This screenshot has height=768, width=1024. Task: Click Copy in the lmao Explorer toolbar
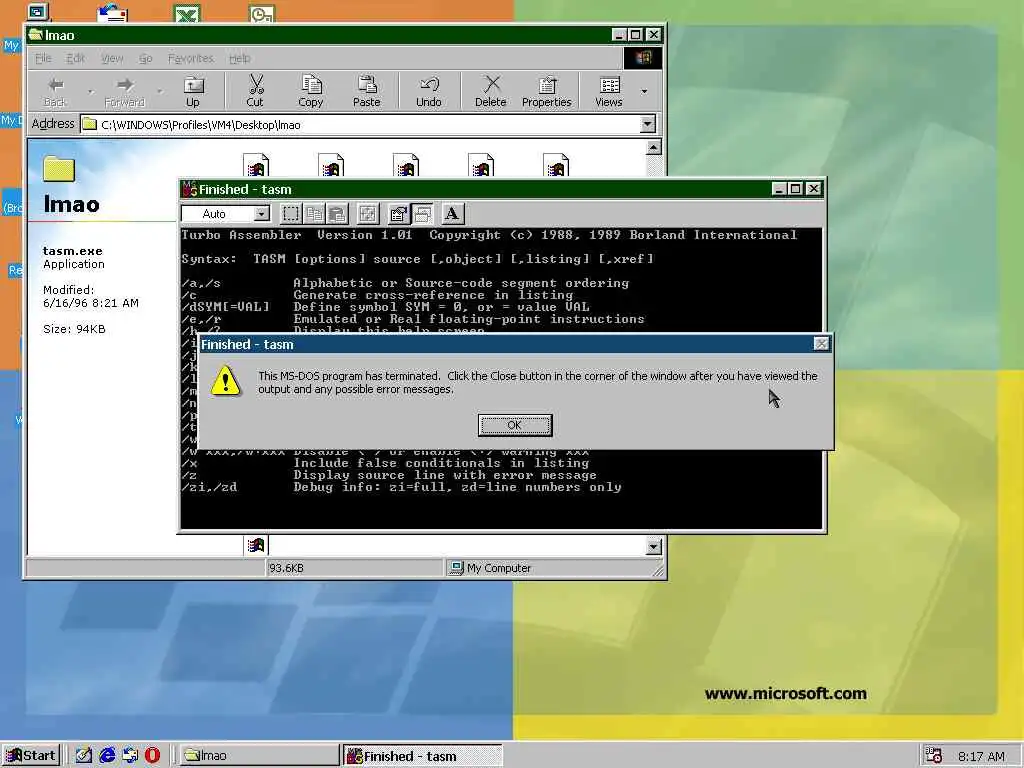point(311,92)
